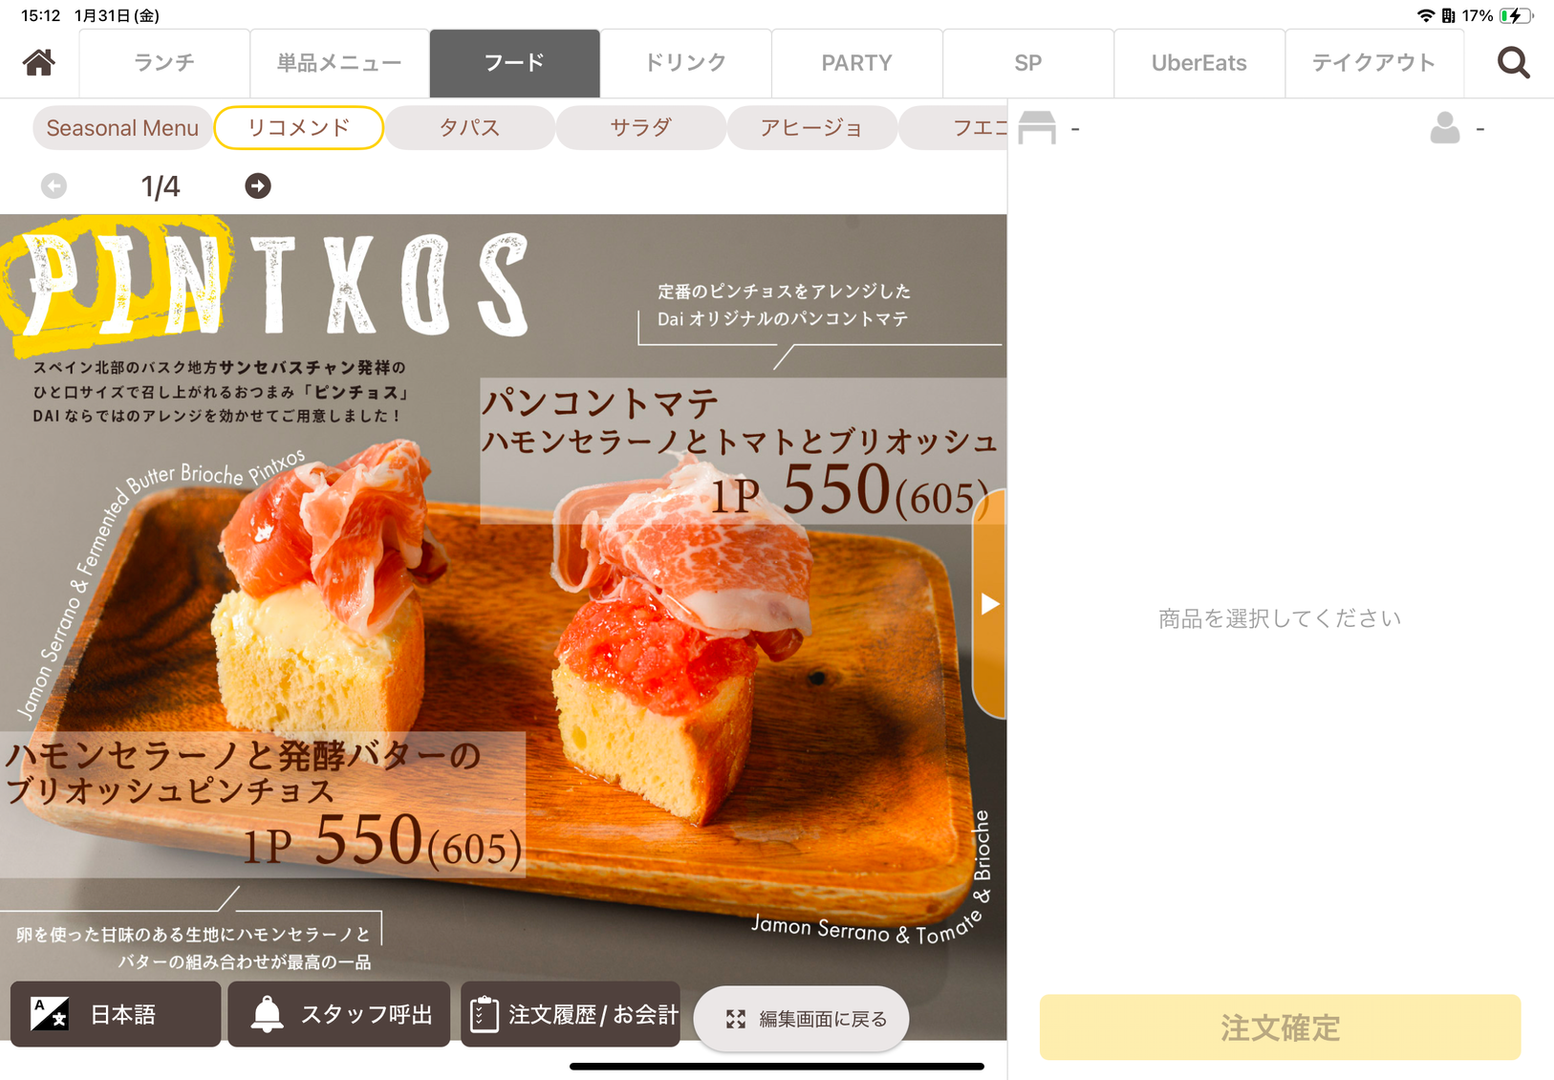Select the Seasonal Menu category
1554x1080 pixels.
click(x=122, y=128)
